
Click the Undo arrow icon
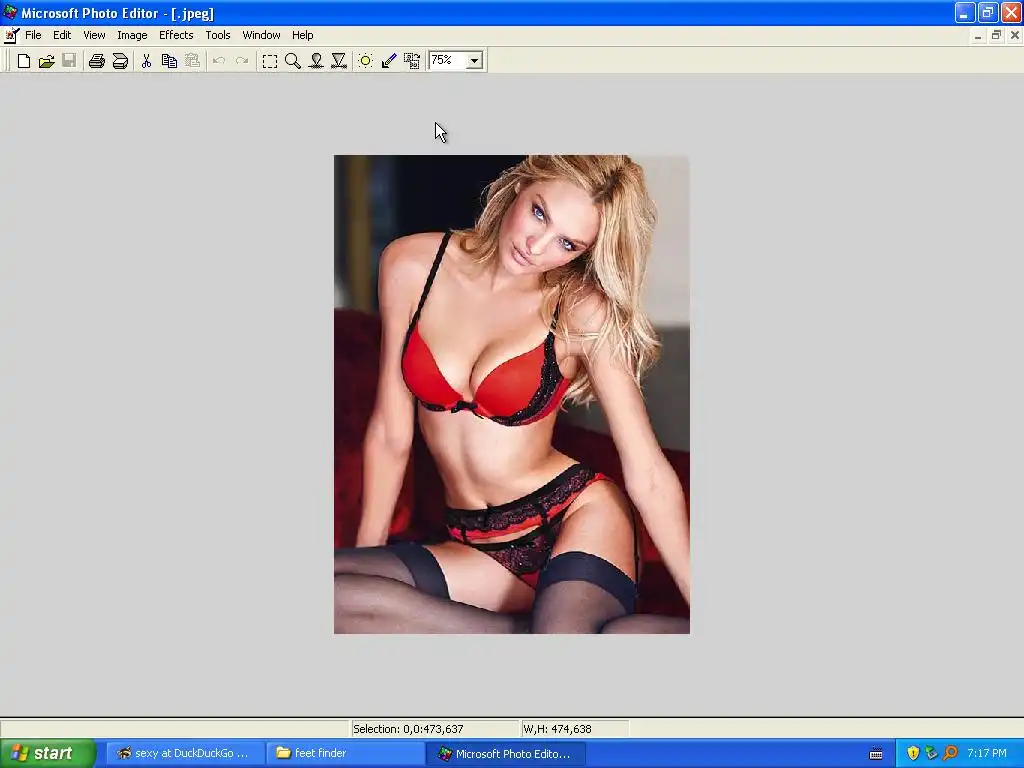219,61
